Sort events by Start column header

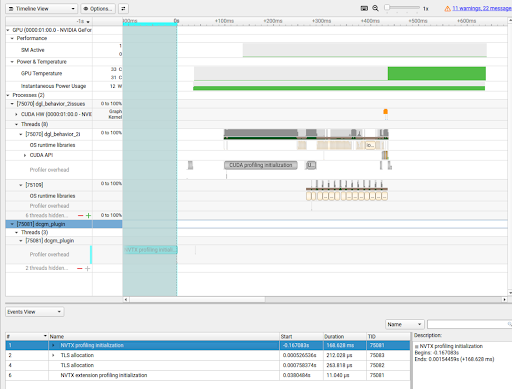click(x=301, y=336)
